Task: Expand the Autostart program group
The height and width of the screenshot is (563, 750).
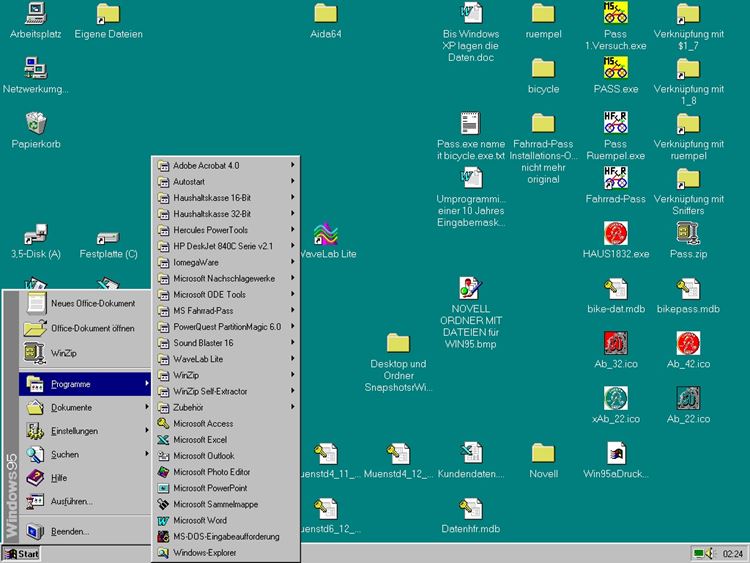Action: coord(226,182)
